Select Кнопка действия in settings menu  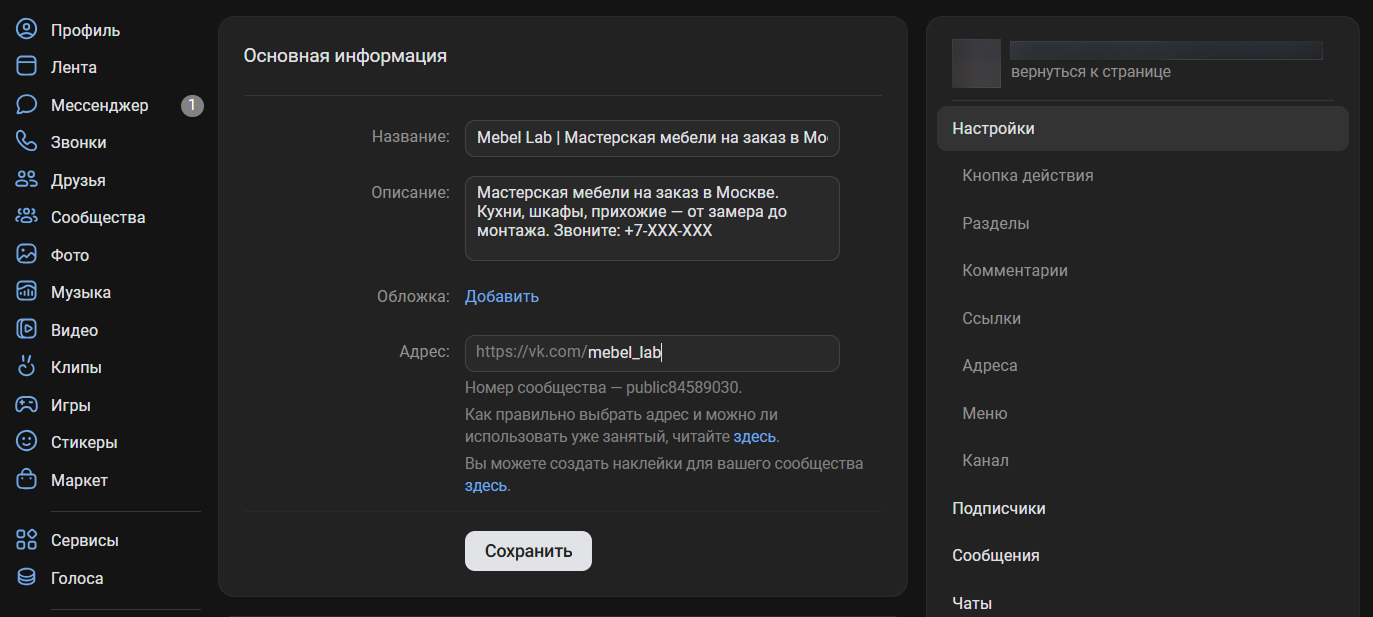[1027, 175]
